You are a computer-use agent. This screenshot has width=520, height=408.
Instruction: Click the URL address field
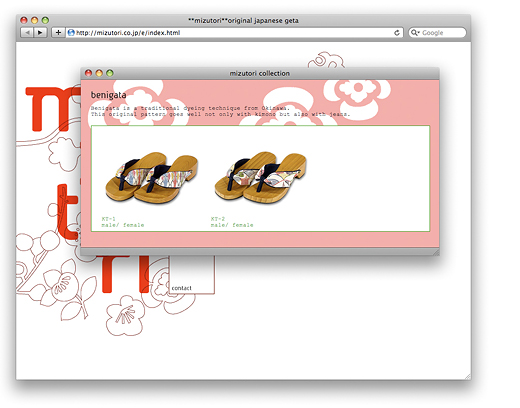pos(234,33)
